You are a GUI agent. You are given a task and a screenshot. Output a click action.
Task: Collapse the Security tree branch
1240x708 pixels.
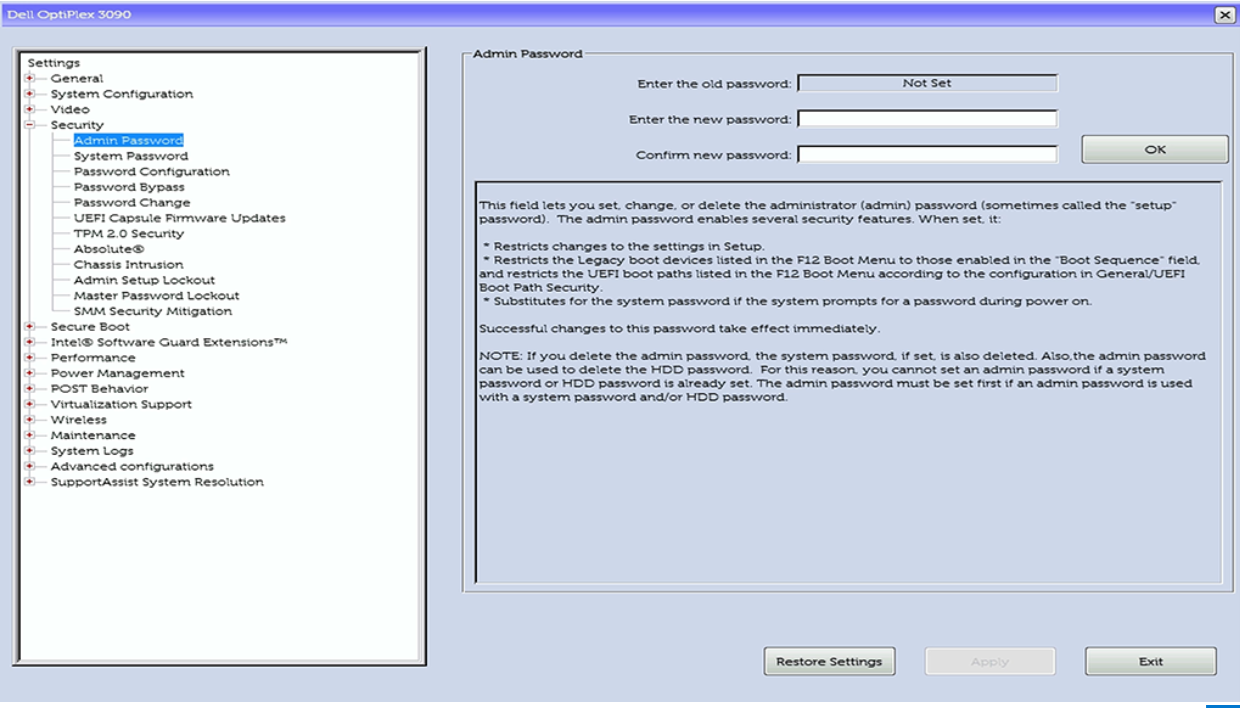tap(29, 124)
